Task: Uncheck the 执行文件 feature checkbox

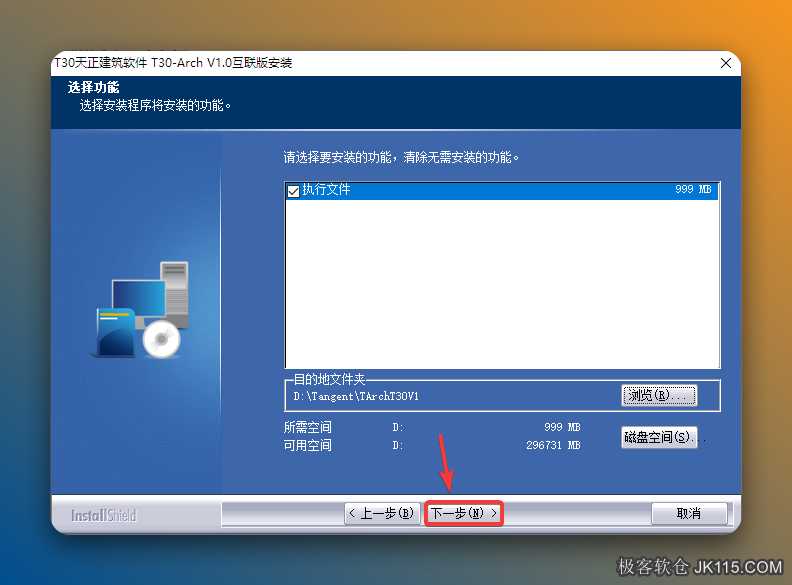Action: click(x=293, y=191)
